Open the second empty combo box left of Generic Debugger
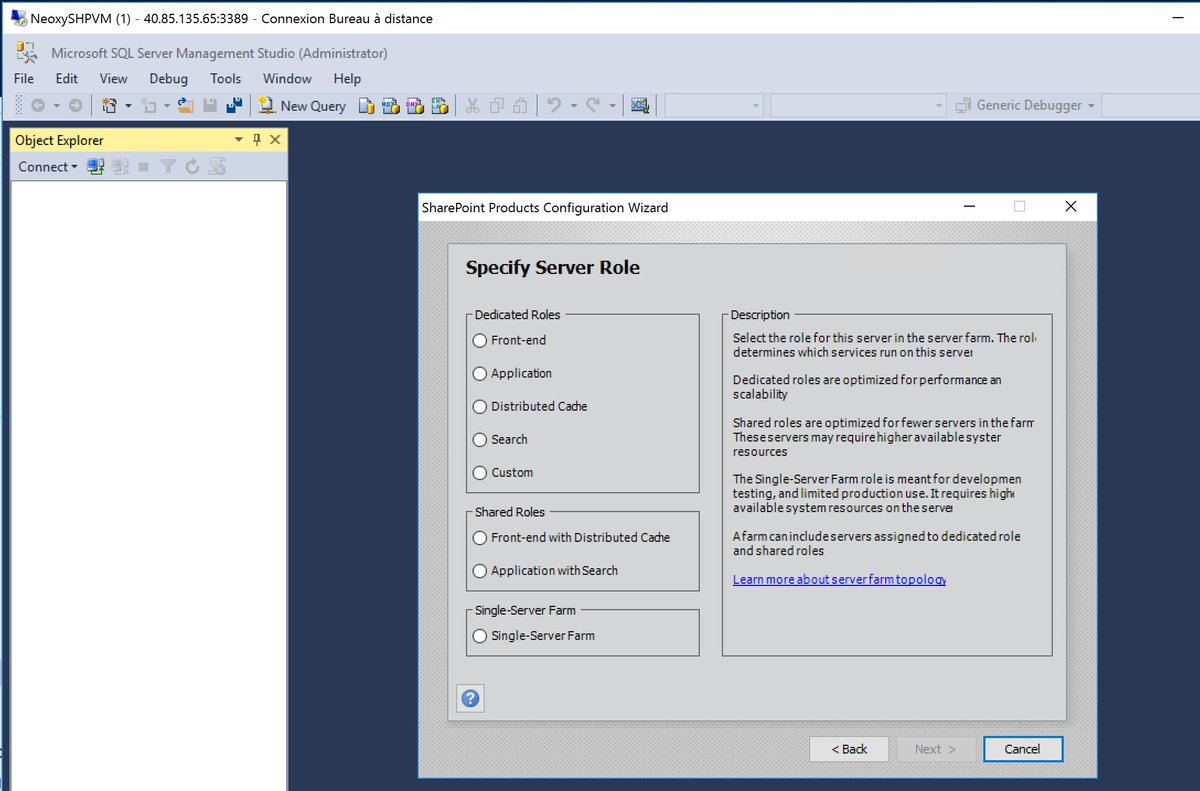Screen dimensions: 1200x791 (x=858, y=105)
